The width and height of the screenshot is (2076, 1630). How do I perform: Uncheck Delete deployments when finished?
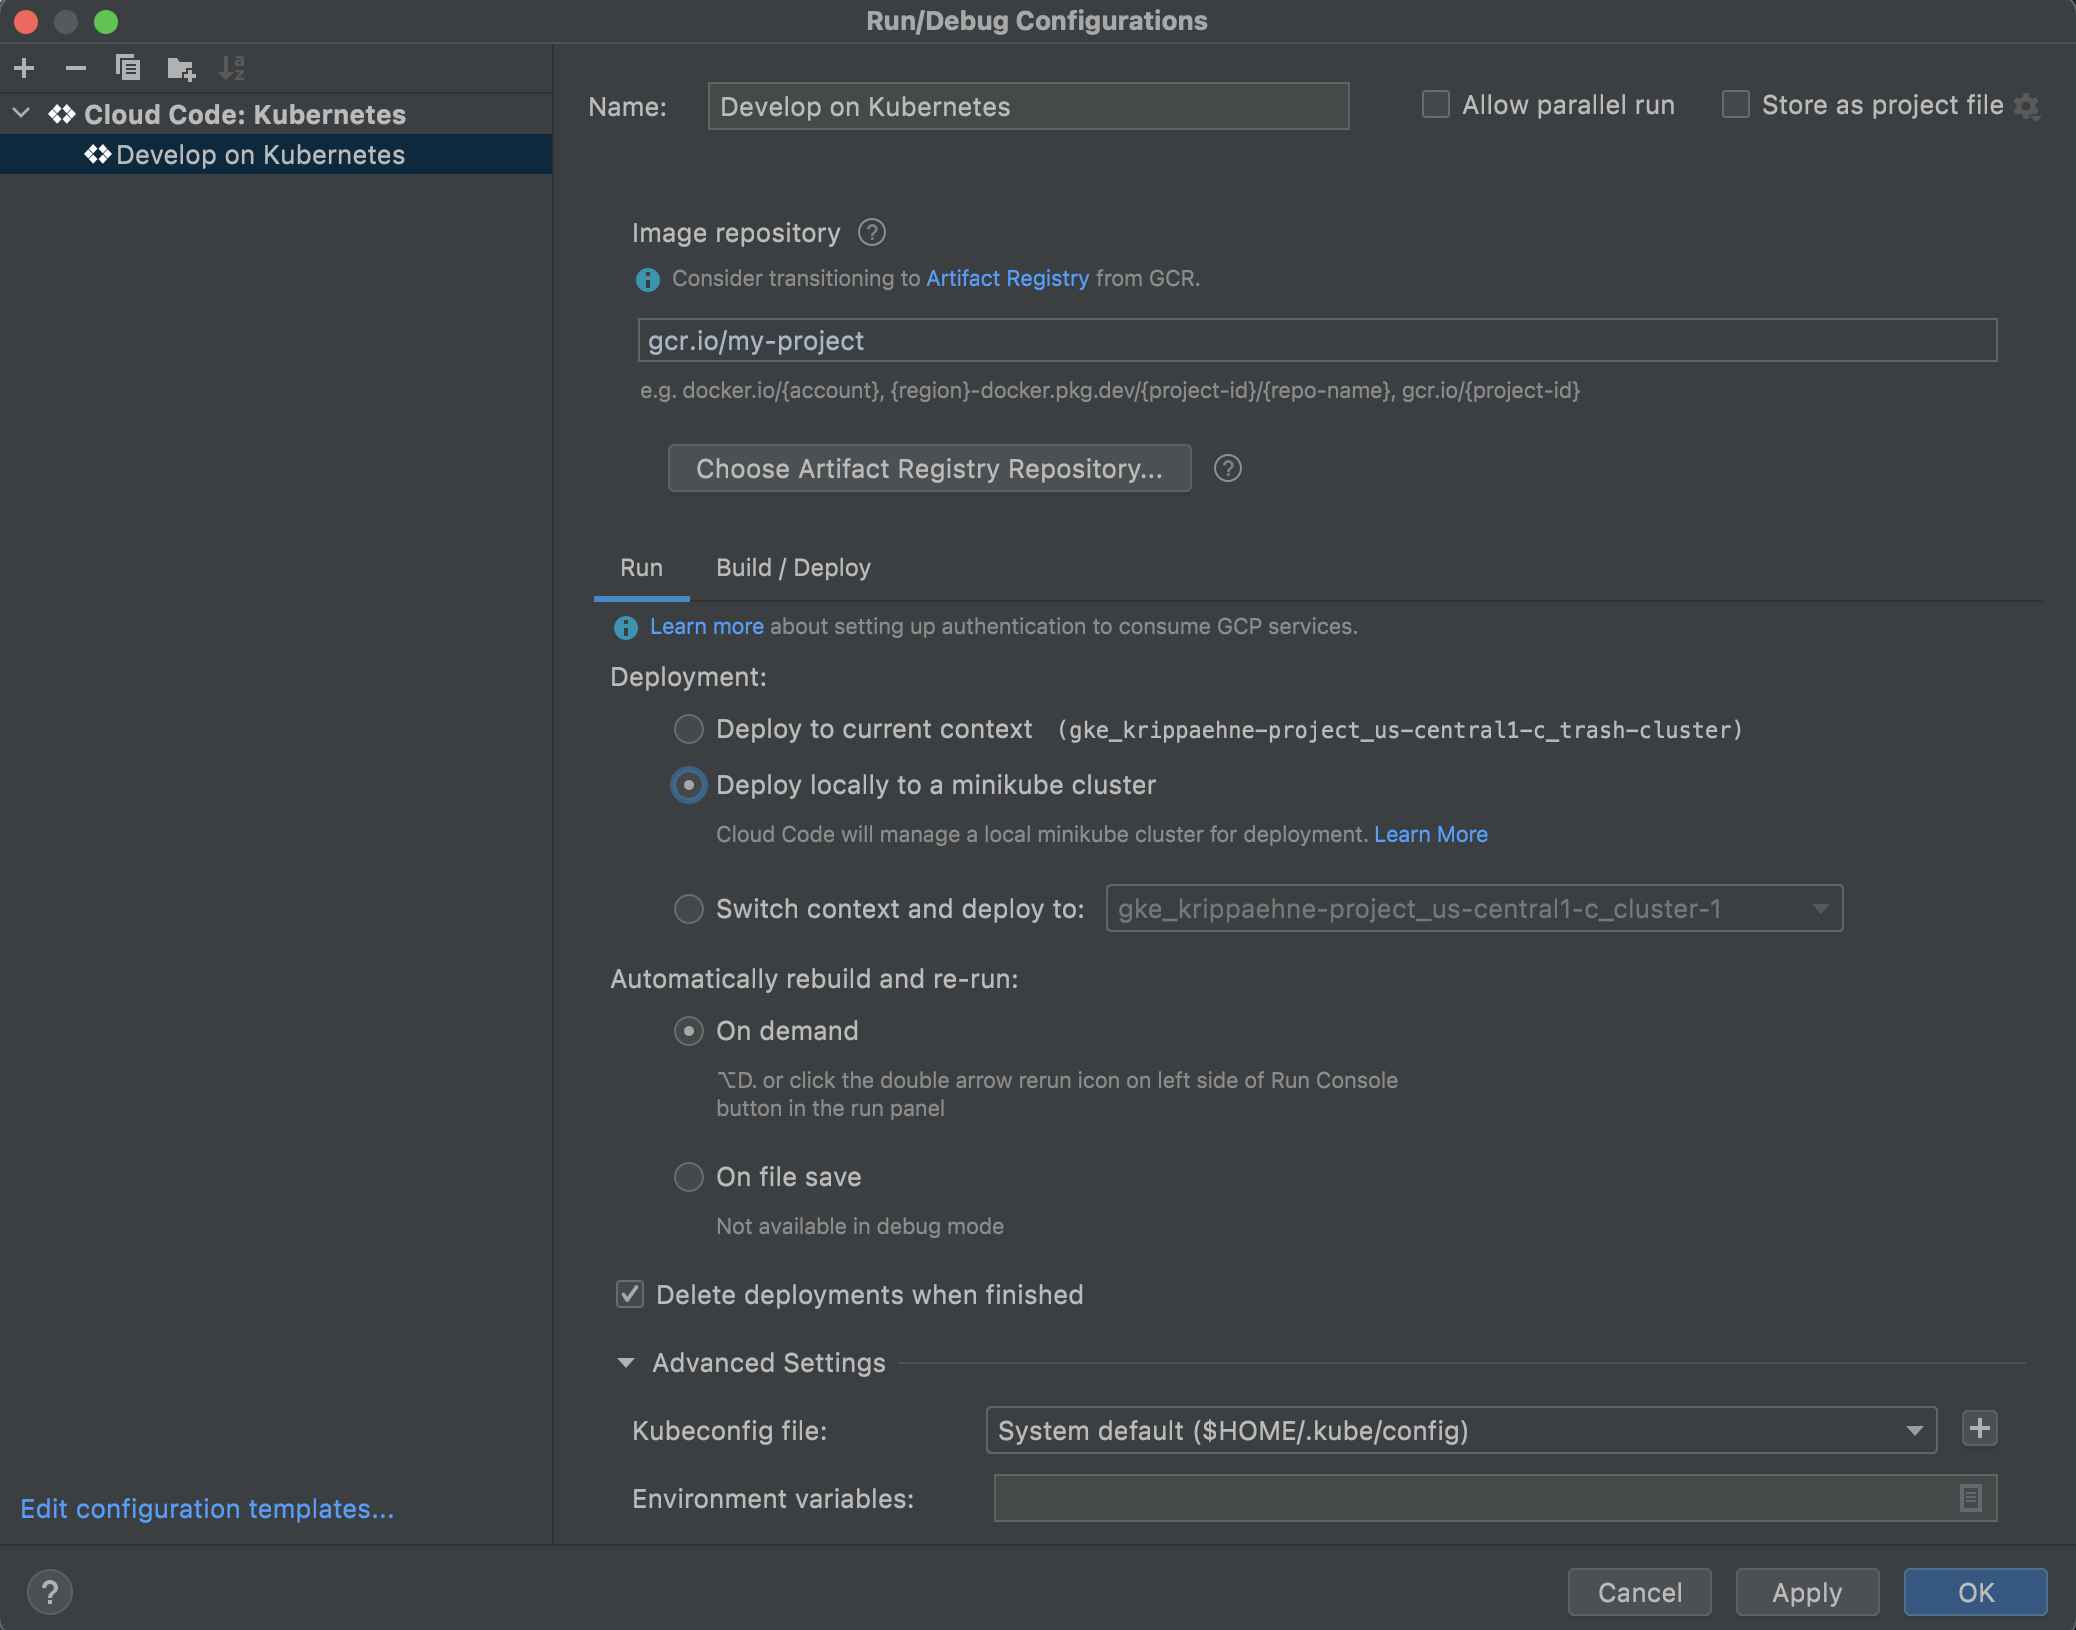coord(630,1294)
